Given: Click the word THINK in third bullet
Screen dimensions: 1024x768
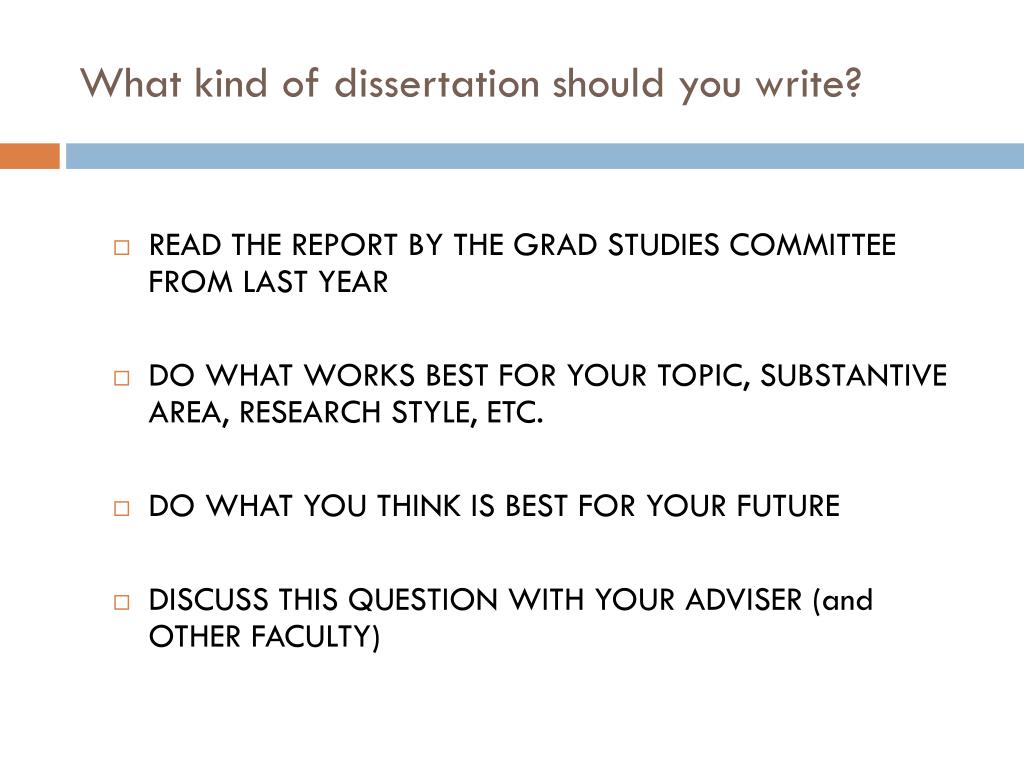Looking at the screenshot, I should coord(419,507).
